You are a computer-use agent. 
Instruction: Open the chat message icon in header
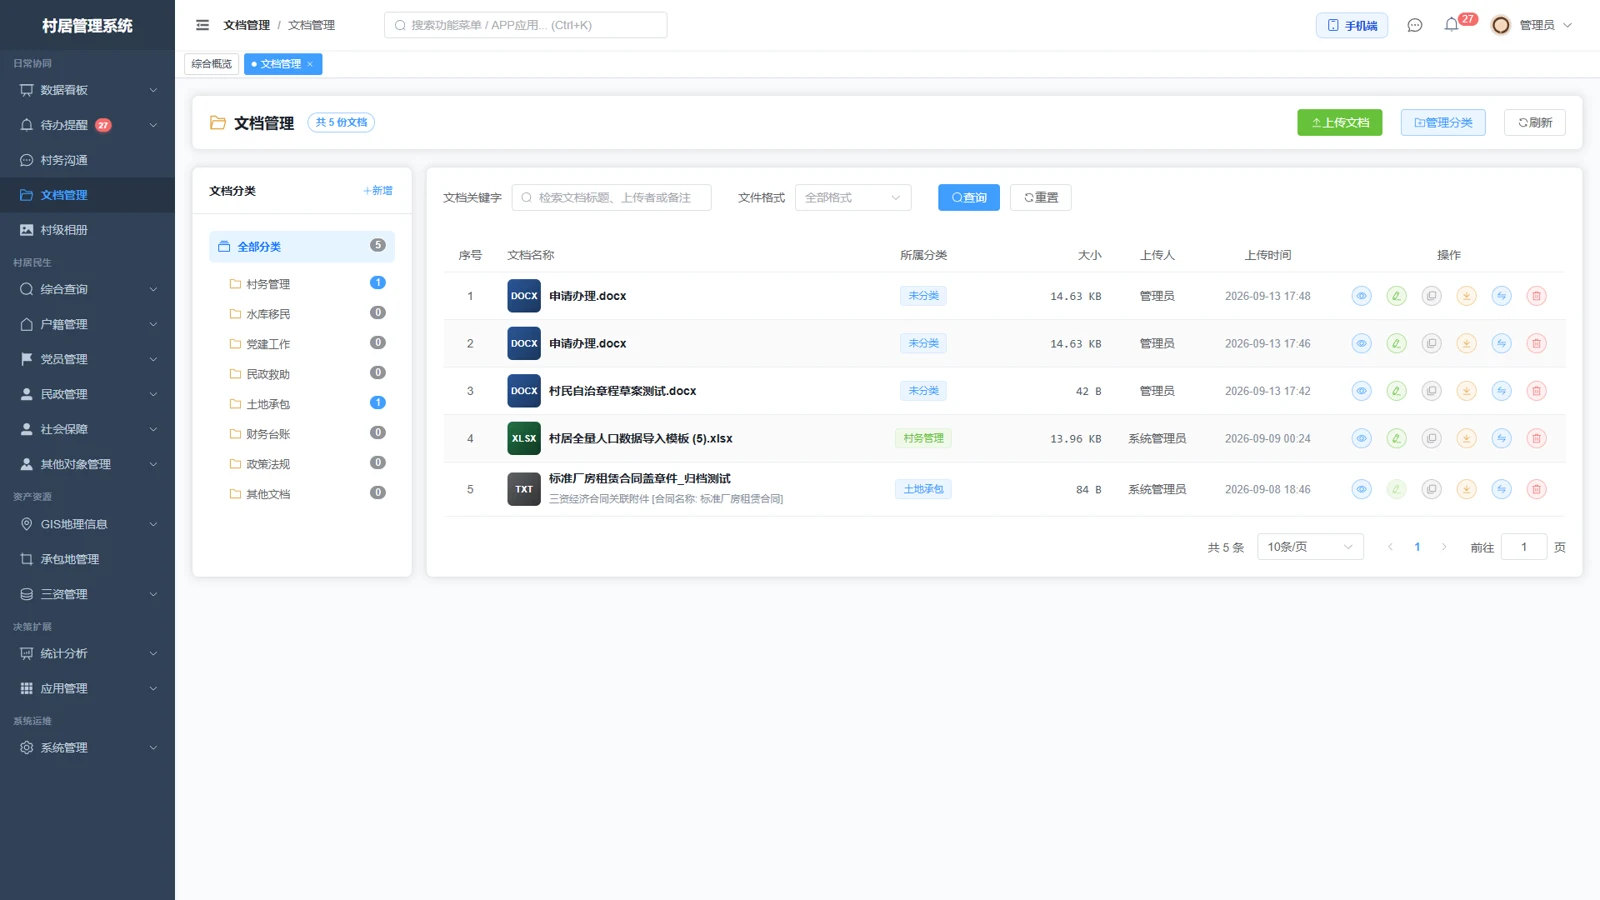1414,25
